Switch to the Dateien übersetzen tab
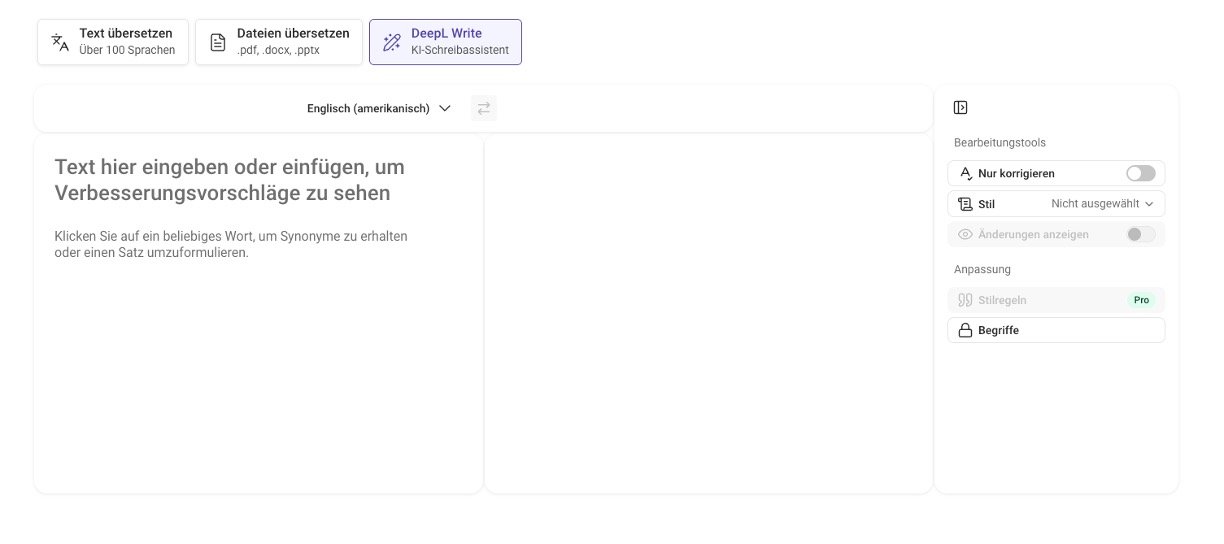Screen dimensions: 1224x544 (279, 42)
